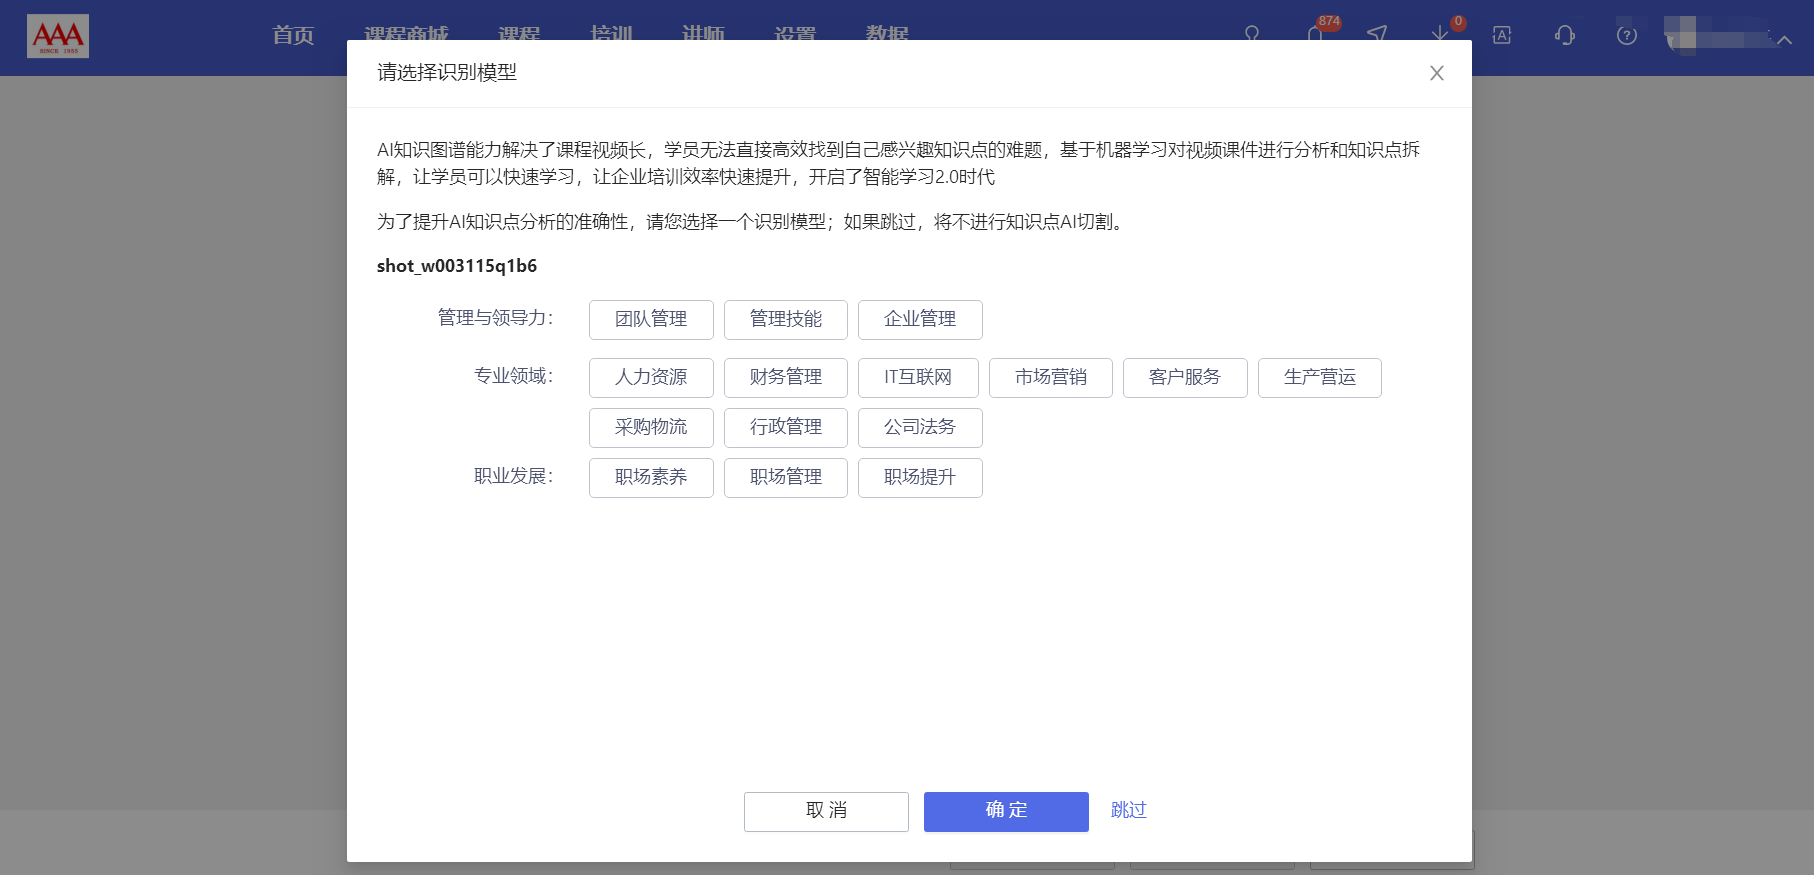Image resolution: width=1814 pixels, height=875 pixels.
Task: Go to 首页 in top navigation
Action: [293, 35]
